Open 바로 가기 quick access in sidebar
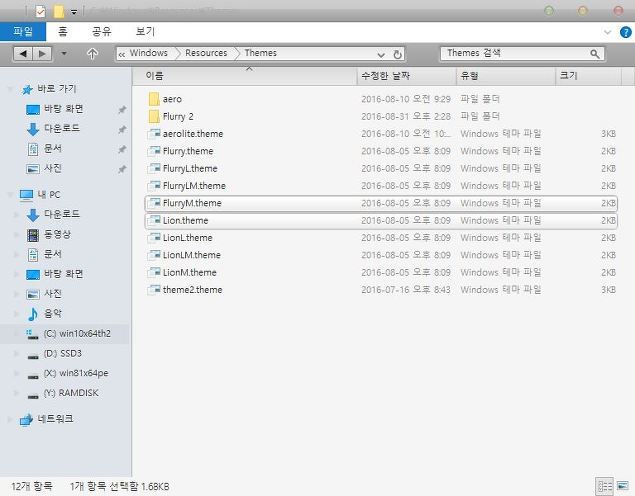Viewport: 635px width, 496px height. coord(57,89)
